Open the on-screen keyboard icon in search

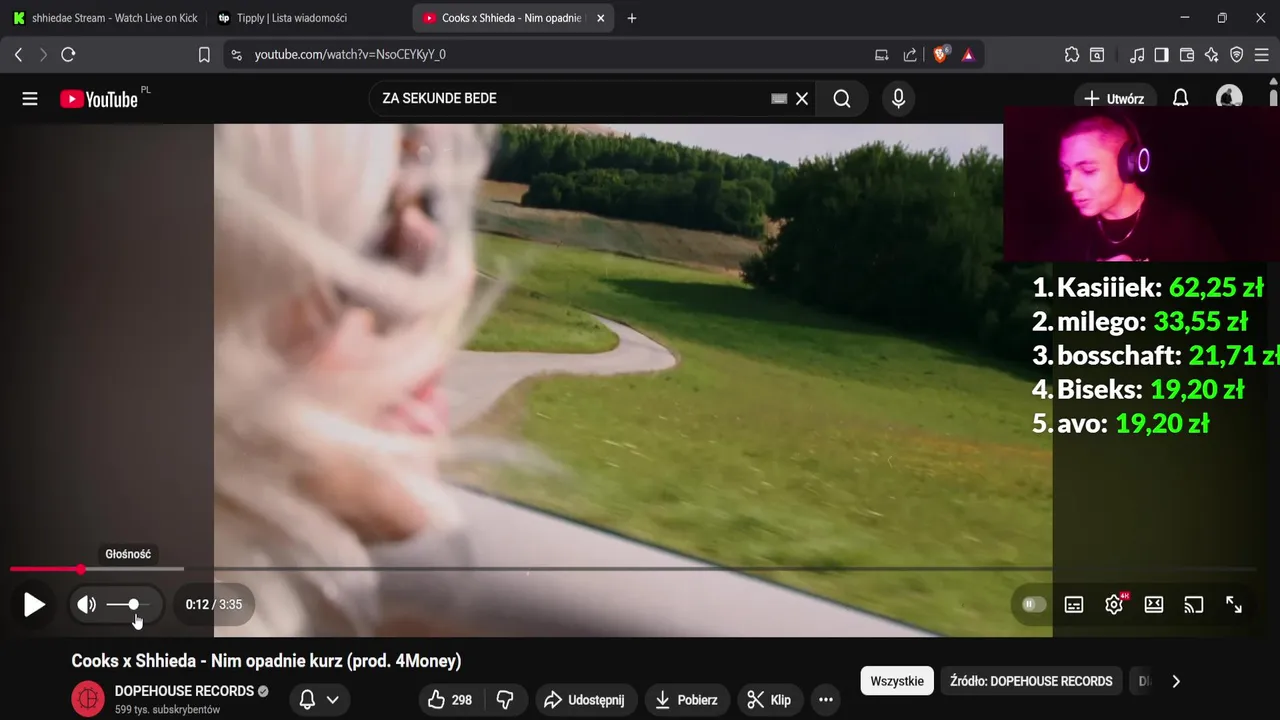tap(779, 98)
